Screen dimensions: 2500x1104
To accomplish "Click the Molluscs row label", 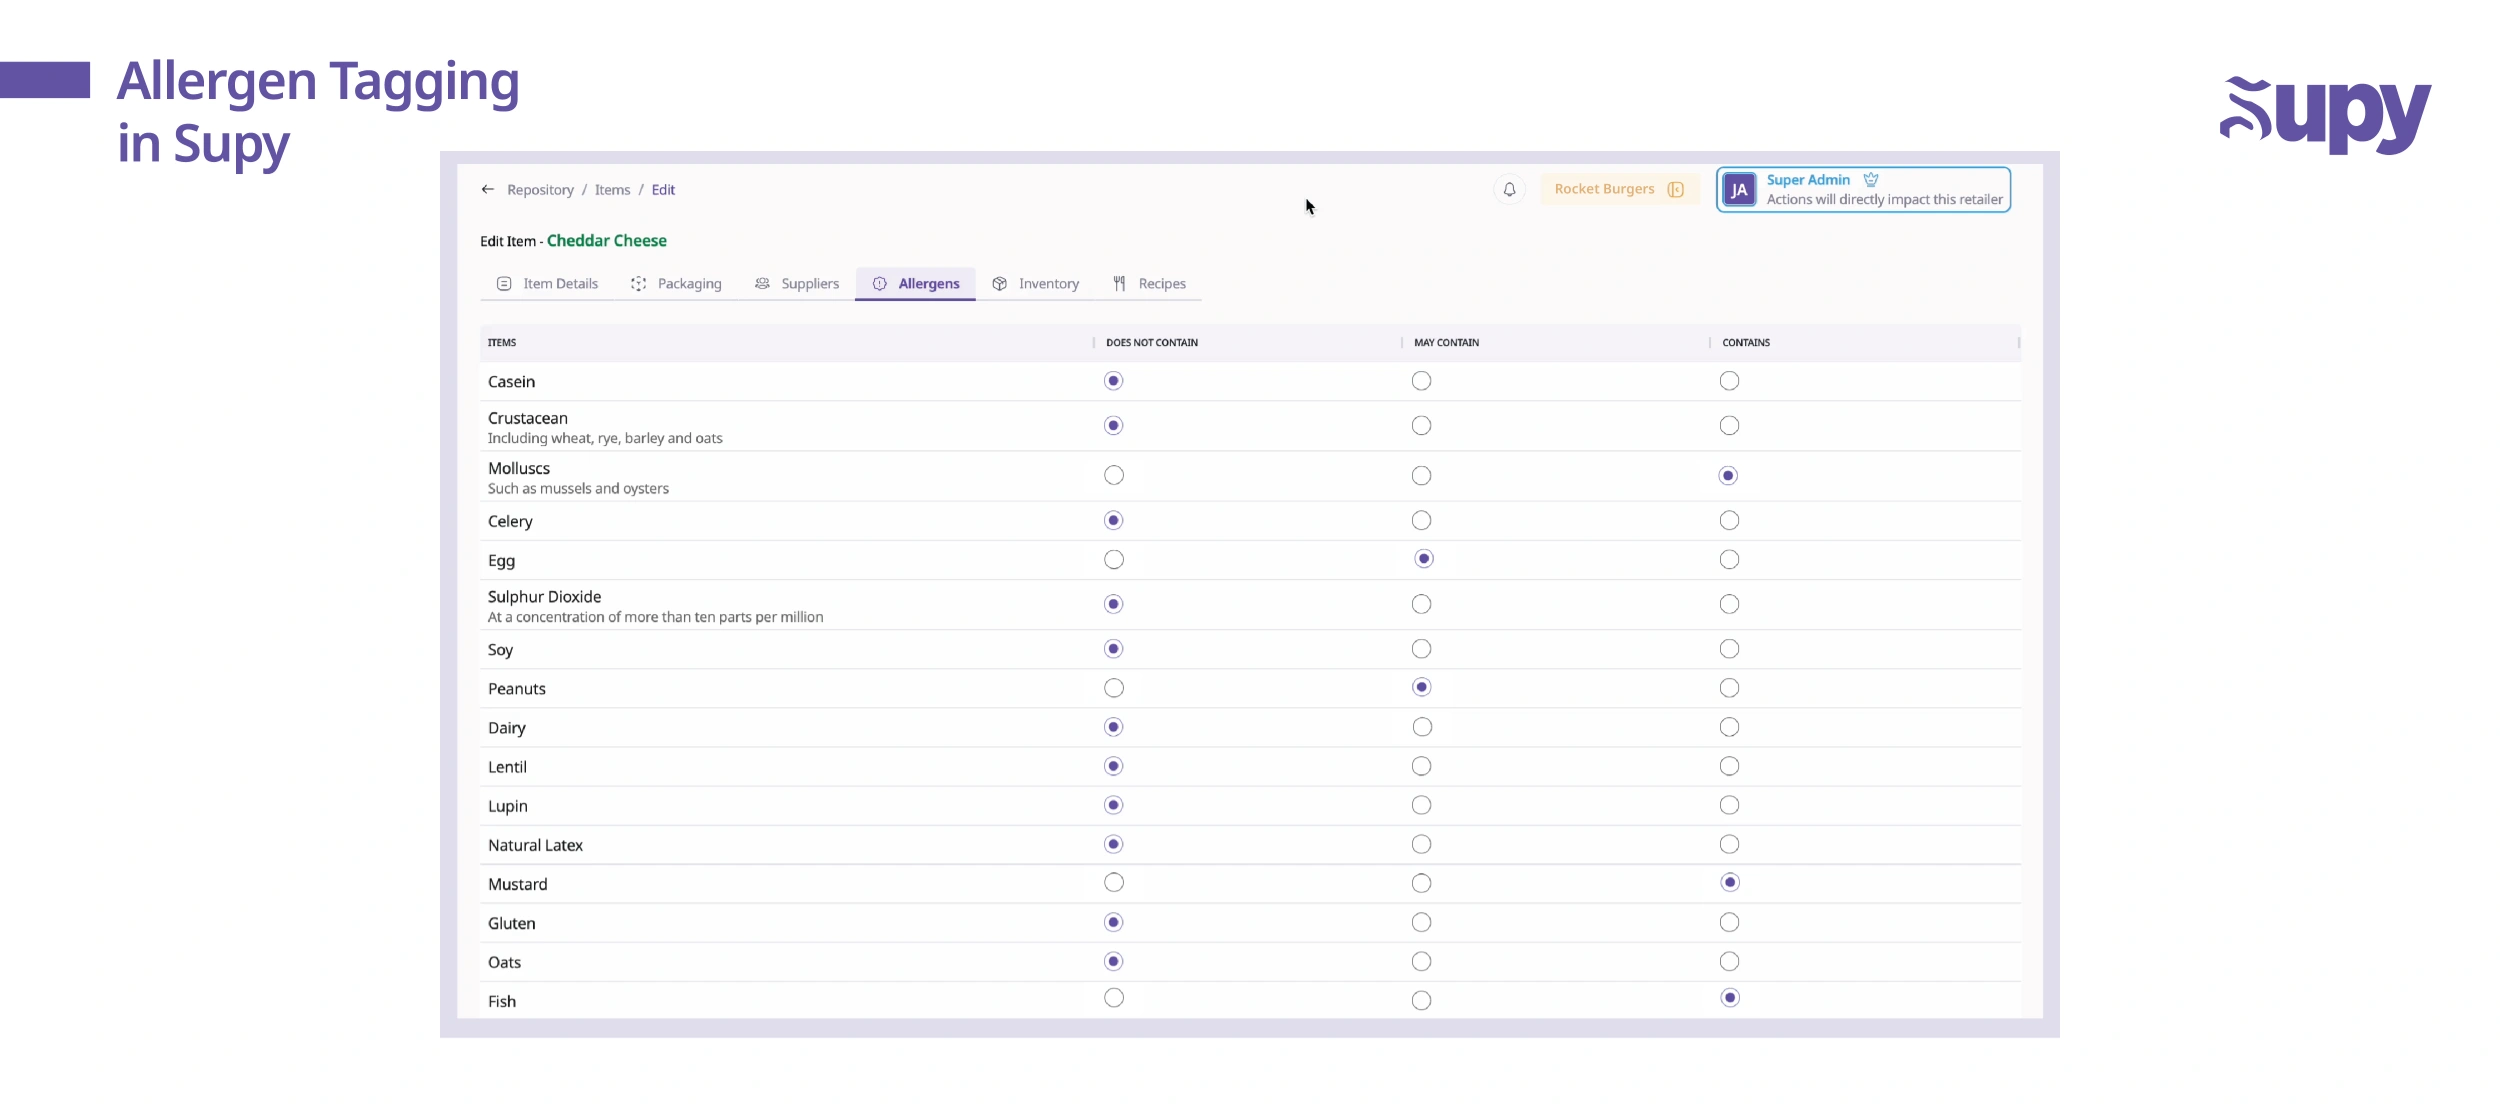I will [x=519, y=469].
